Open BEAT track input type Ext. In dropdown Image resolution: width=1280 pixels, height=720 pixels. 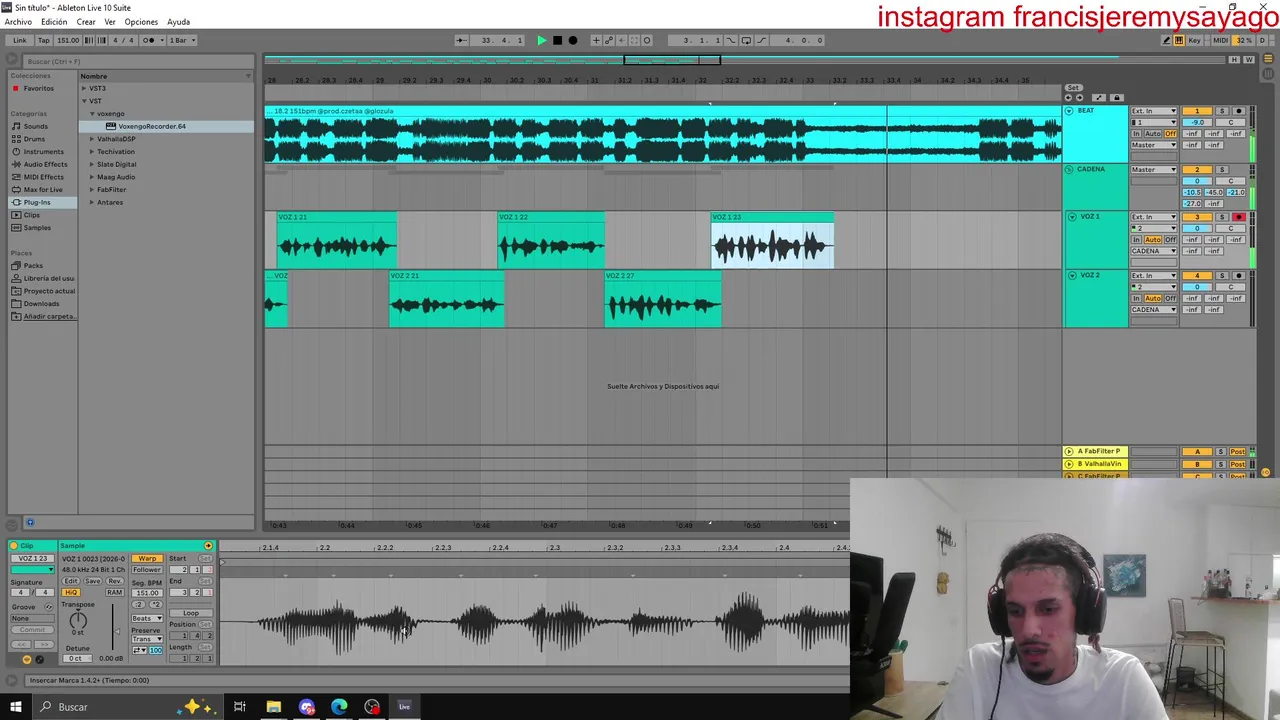point(1154,111)
